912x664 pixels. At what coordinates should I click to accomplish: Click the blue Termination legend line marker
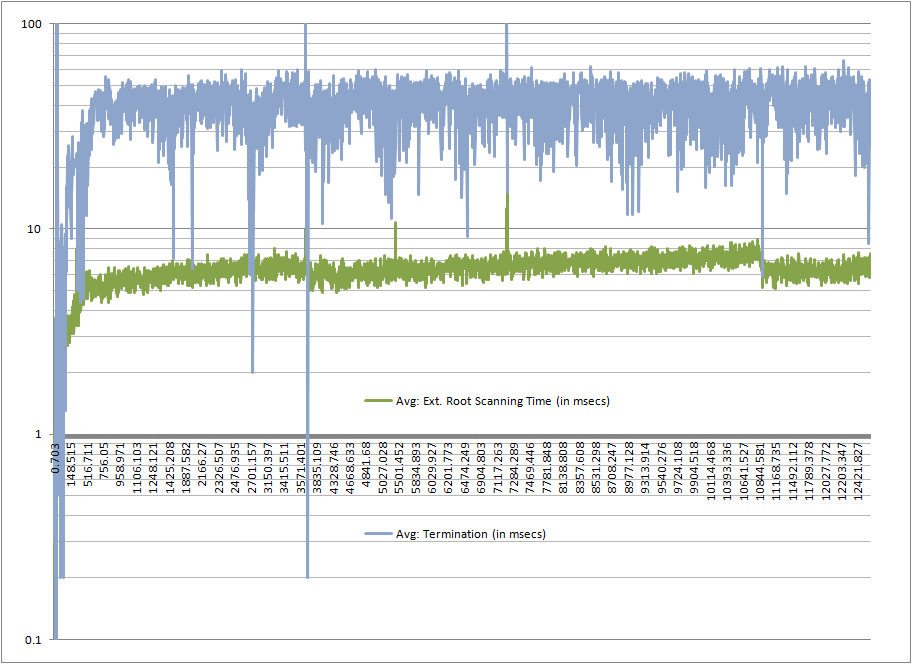378,534
